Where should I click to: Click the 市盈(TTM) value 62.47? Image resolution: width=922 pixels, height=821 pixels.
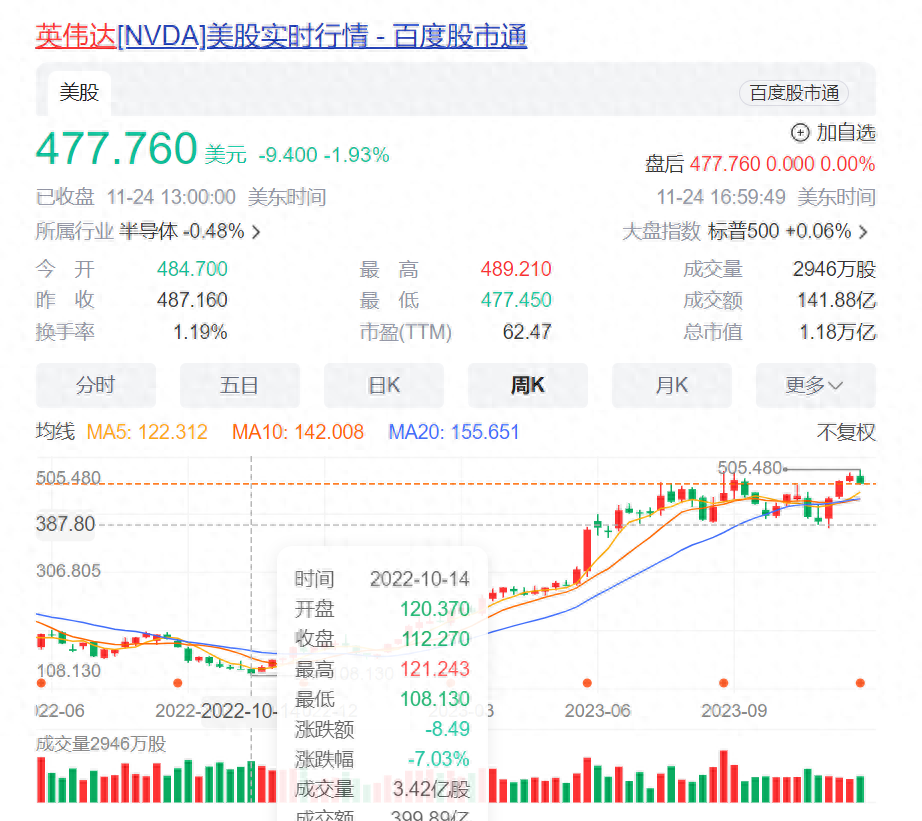point(527,332)
